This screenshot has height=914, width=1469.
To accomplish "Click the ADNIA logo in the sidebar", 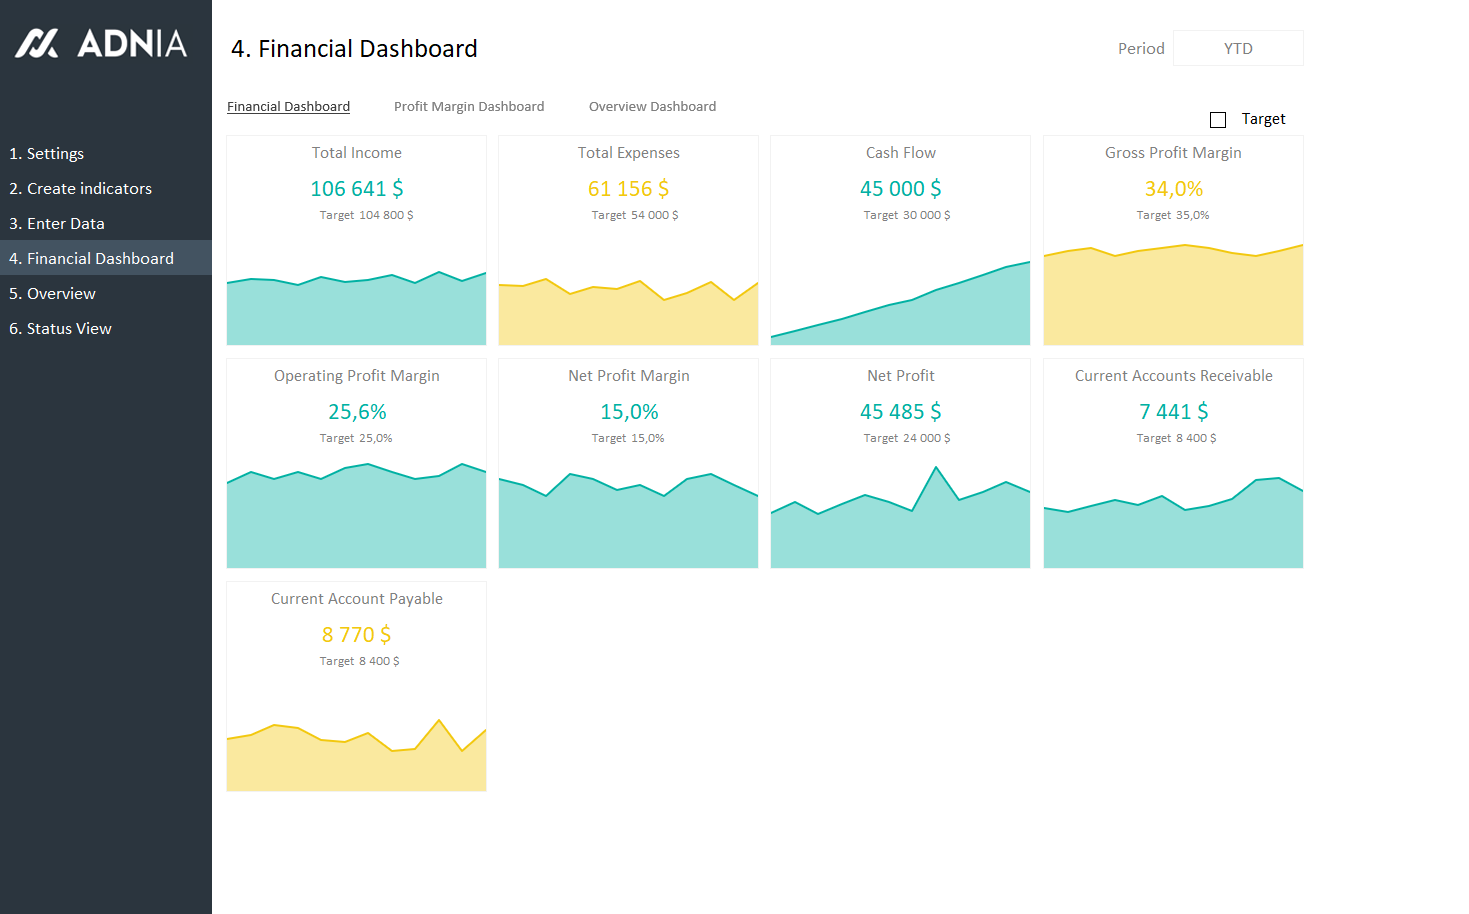I will pos(101,43).
